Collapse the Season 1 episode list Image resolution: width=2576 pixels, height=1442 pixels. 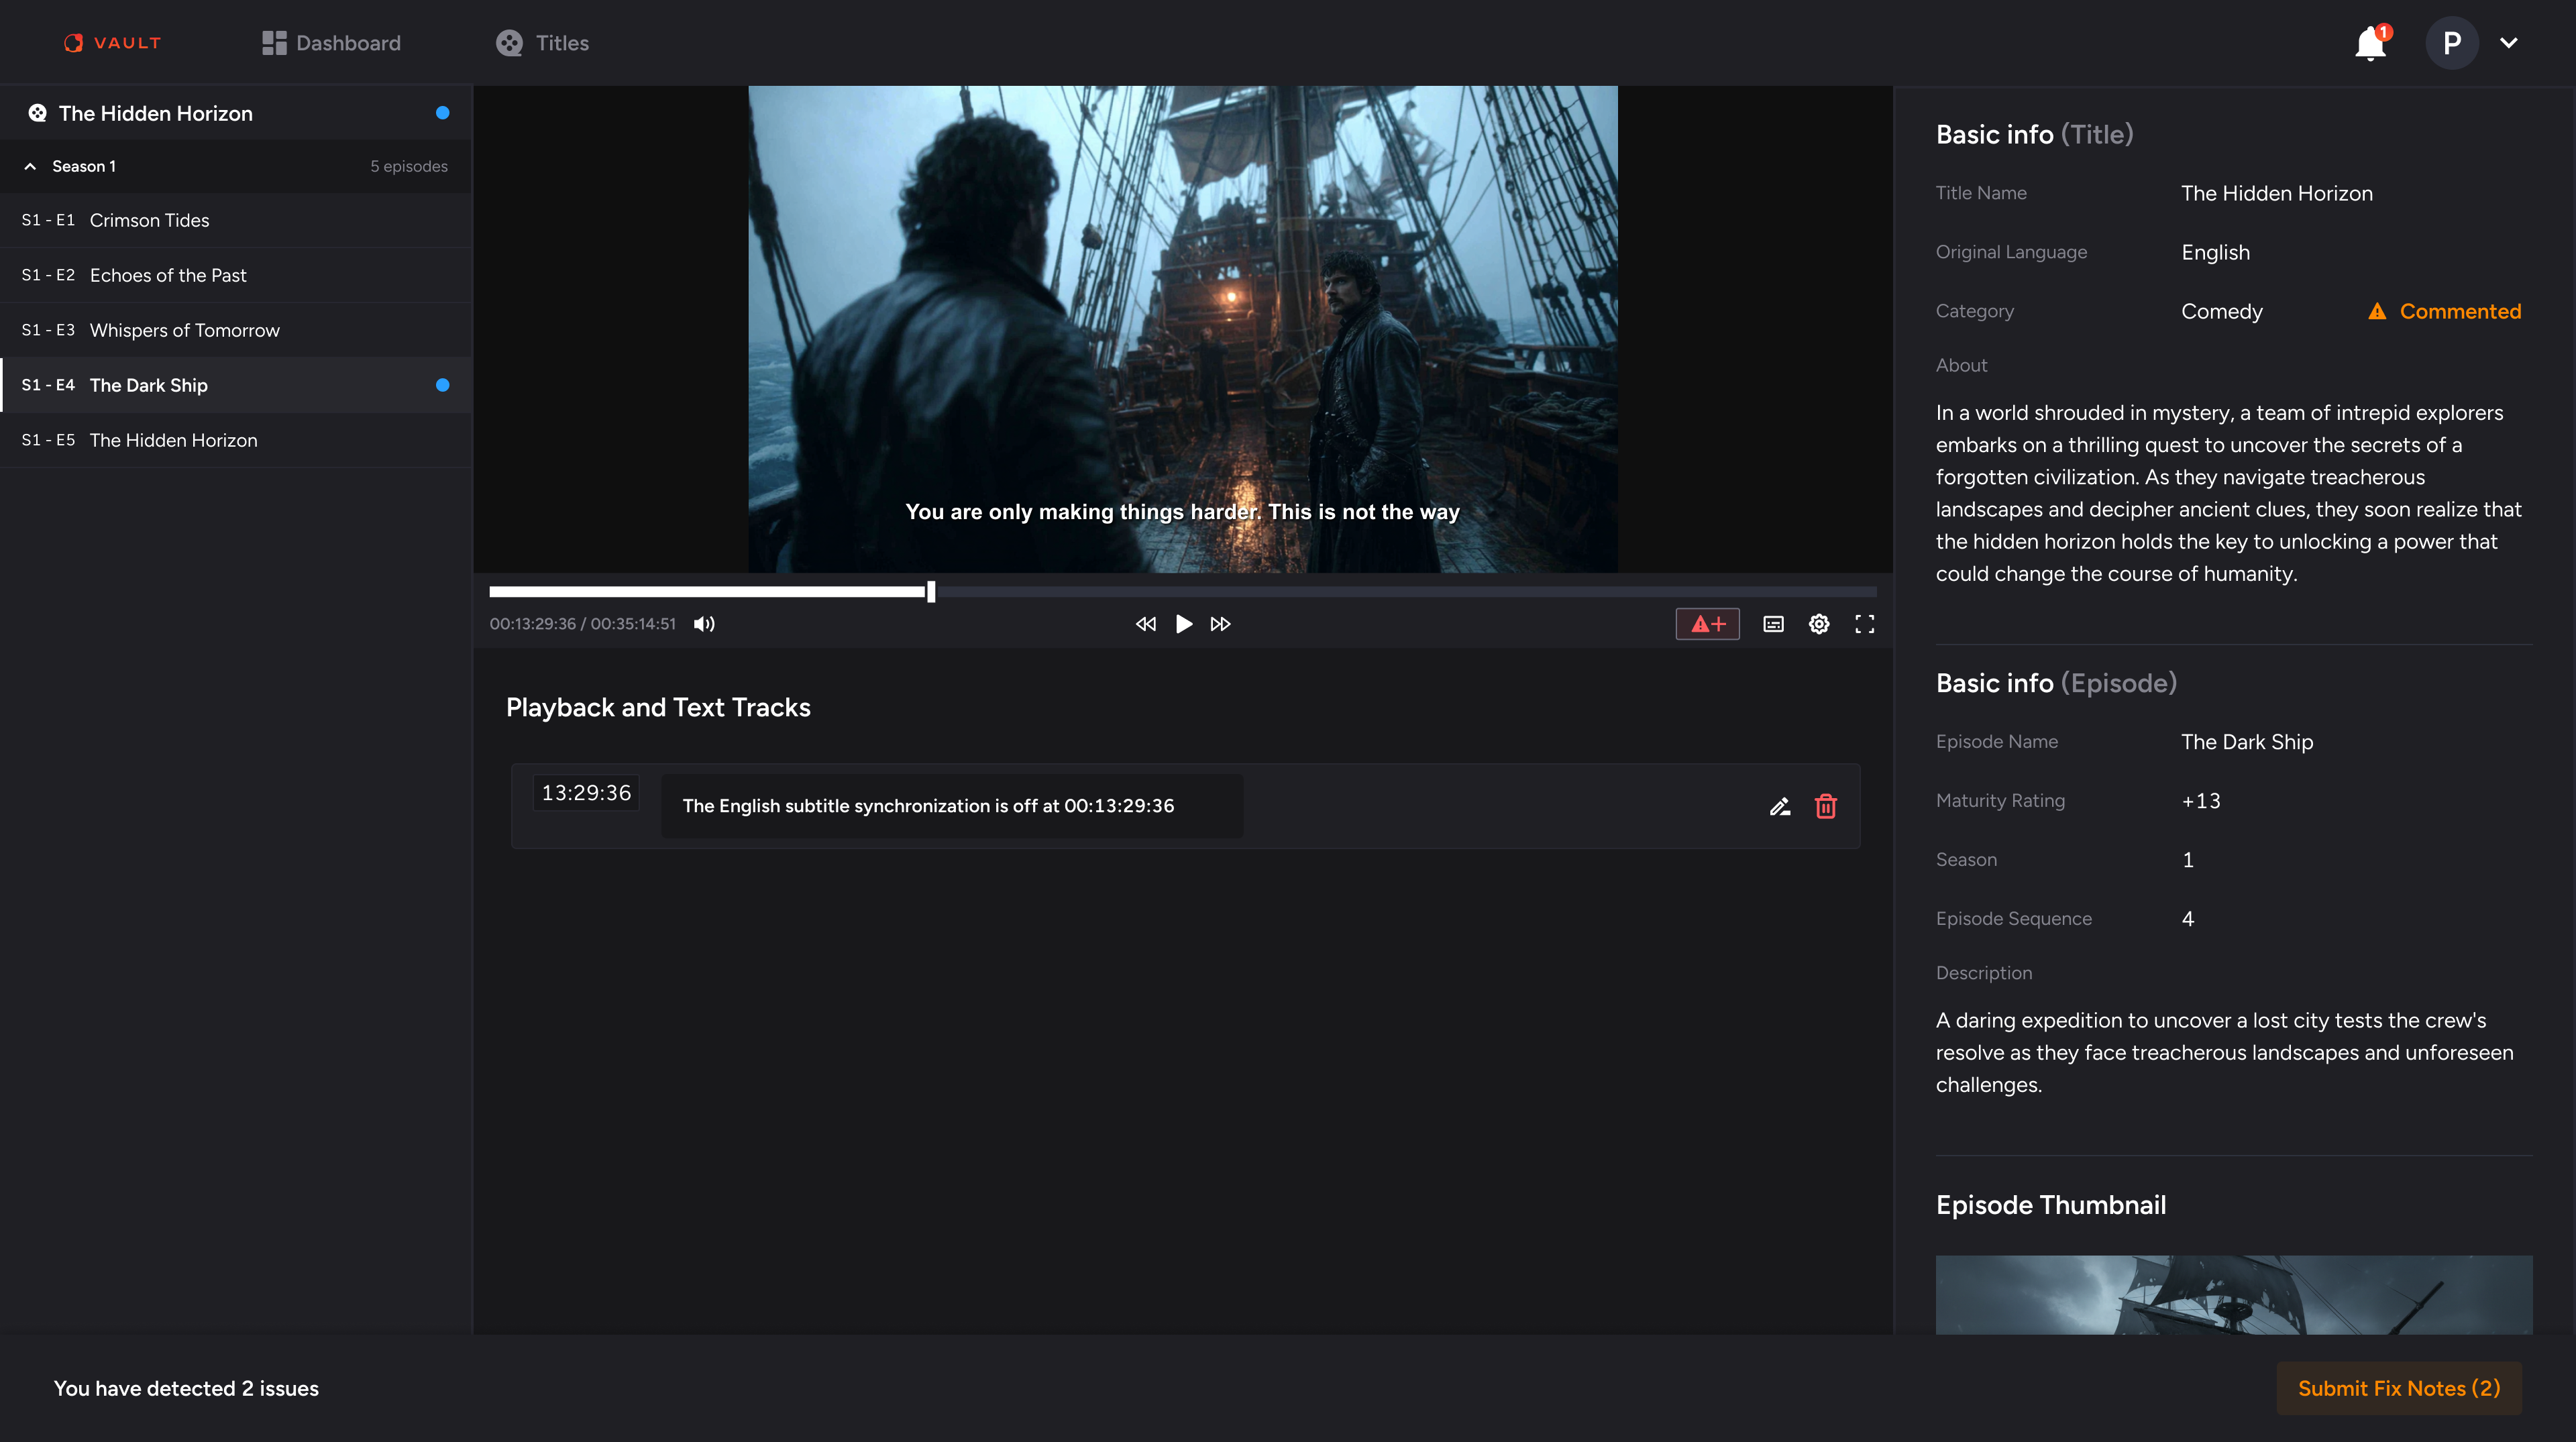pyautogui.click(x=30, y=166)
